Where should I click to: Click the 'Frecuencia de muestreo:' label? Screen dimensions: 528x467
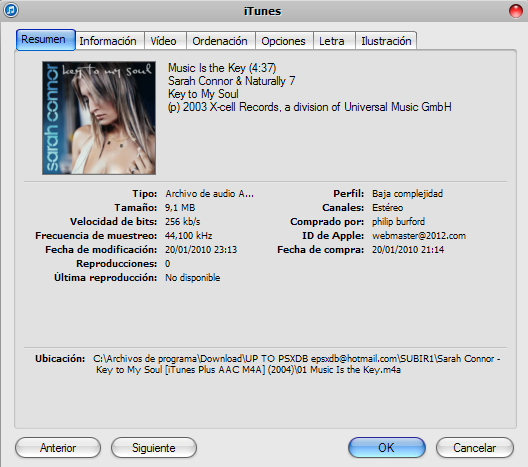[x=96, y=236]
